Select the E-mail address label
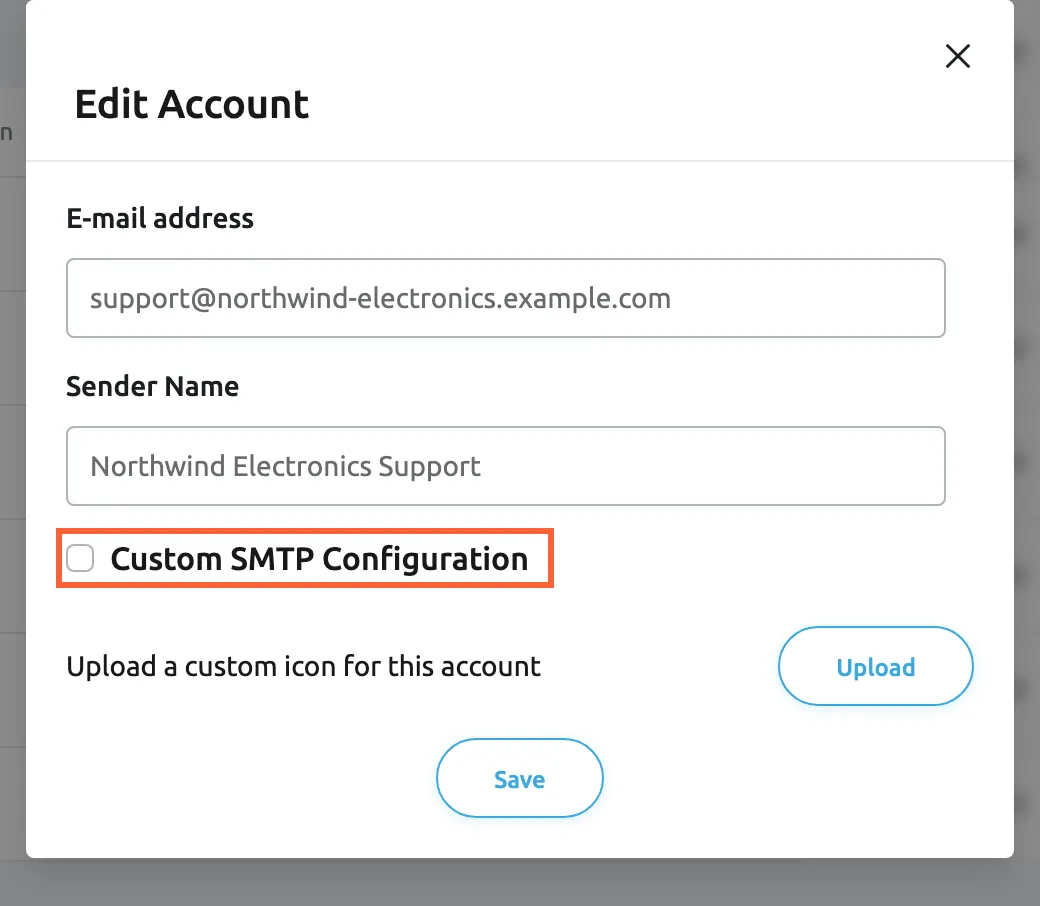Screen dimensions: 1040x906 click(x=160, y=218)
